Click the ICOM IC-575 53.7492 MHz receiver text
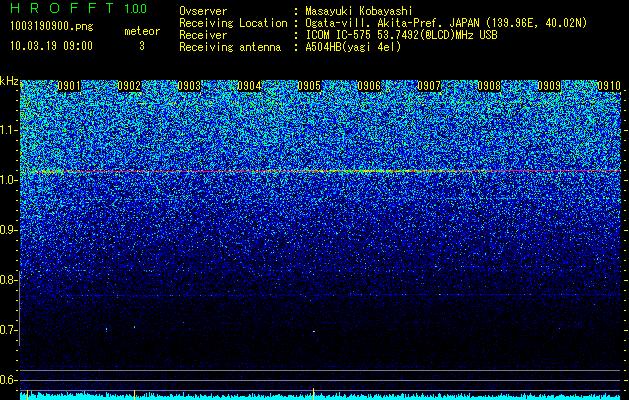 click(x=401, y=35)
